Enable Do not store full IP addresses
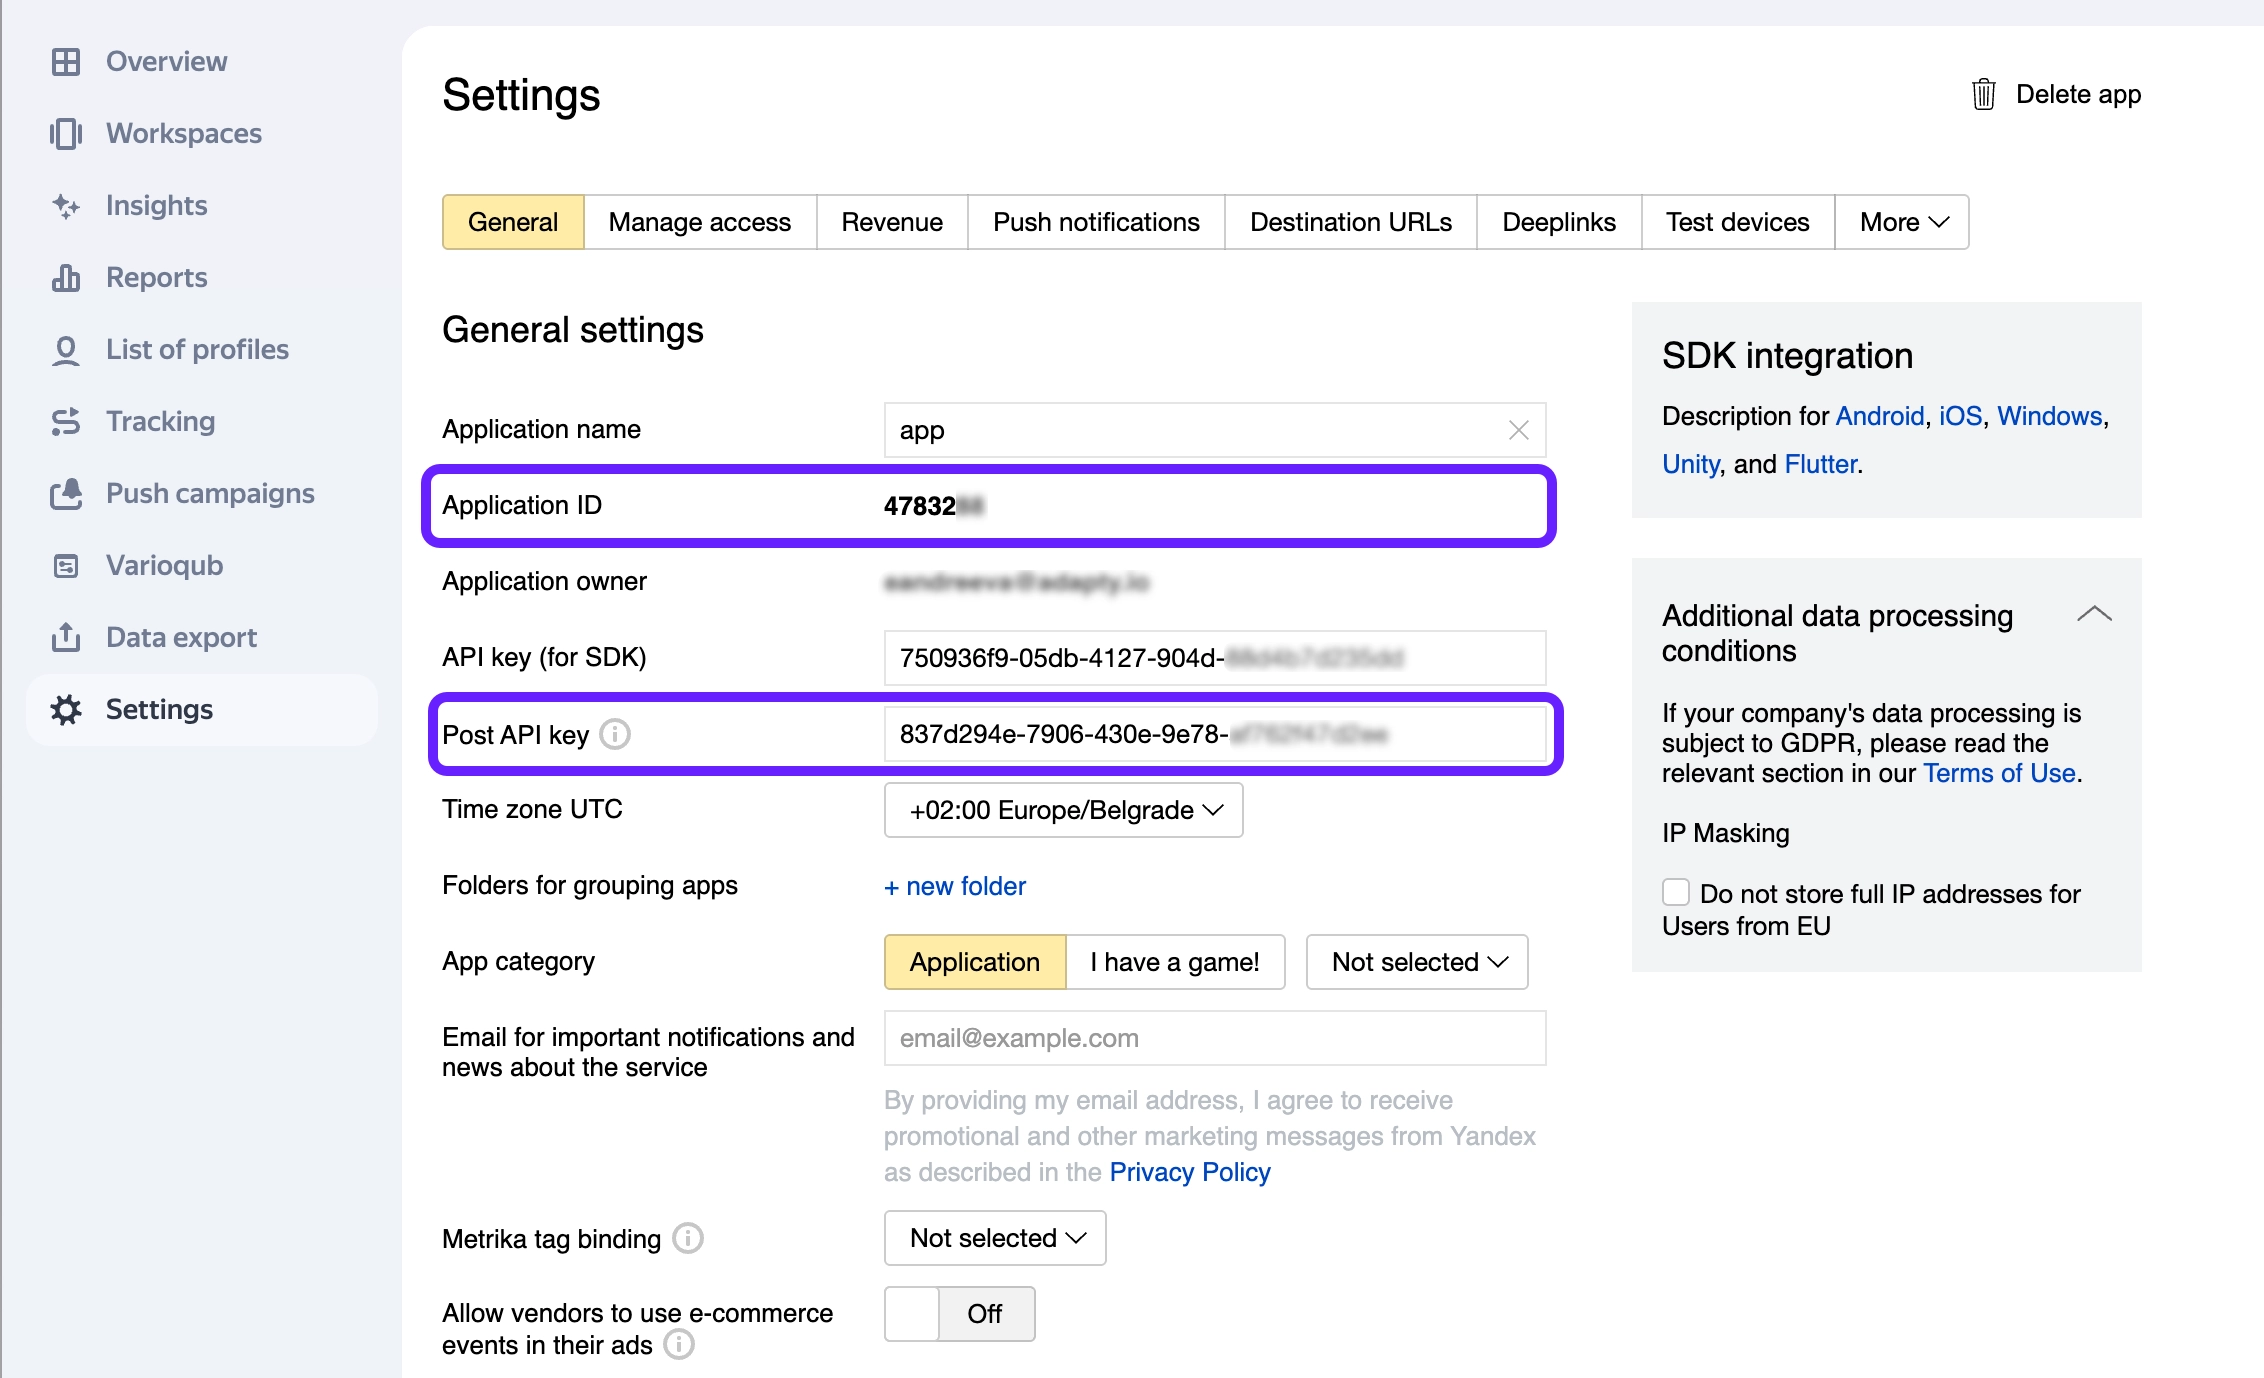This screenshot has width=2264, height=1378. click(1676, 893)
